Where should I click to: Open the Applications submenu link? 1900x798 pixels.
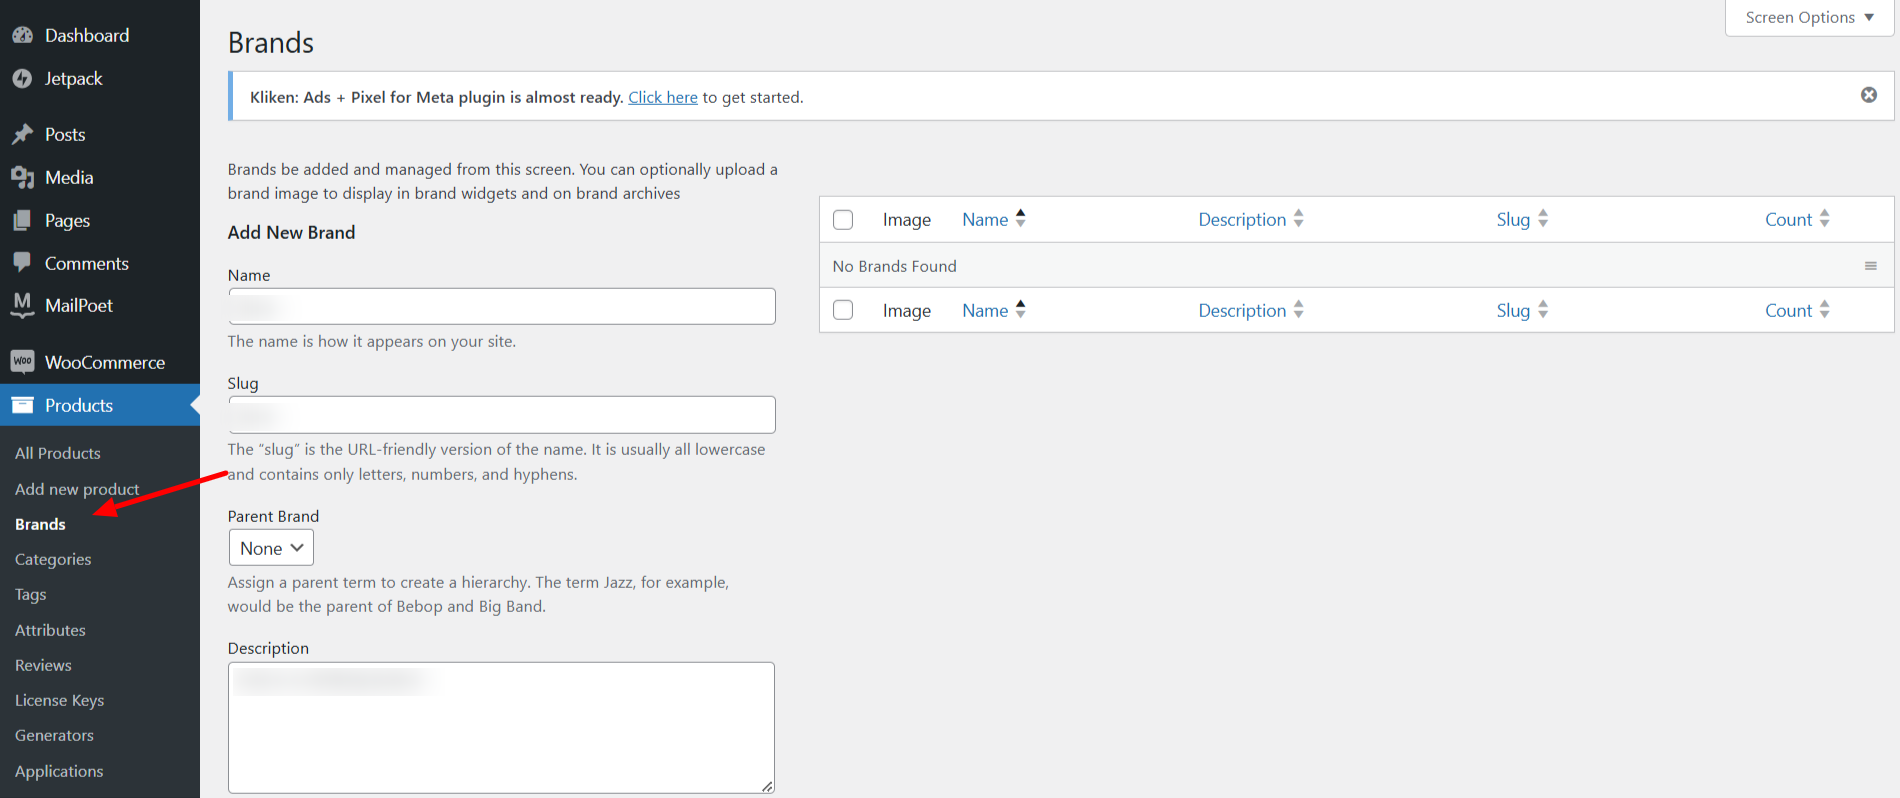coord(59,771)
